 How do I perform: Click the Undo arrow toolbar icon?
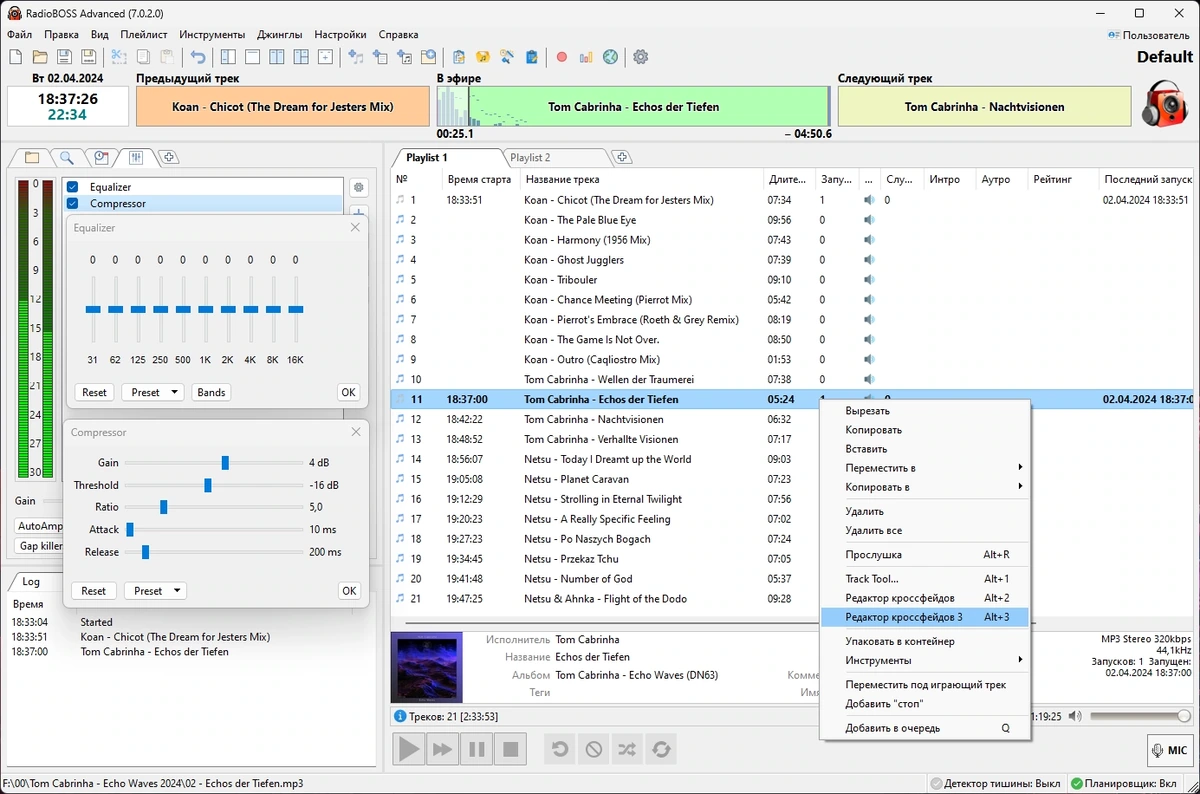[x=198, y=57]
